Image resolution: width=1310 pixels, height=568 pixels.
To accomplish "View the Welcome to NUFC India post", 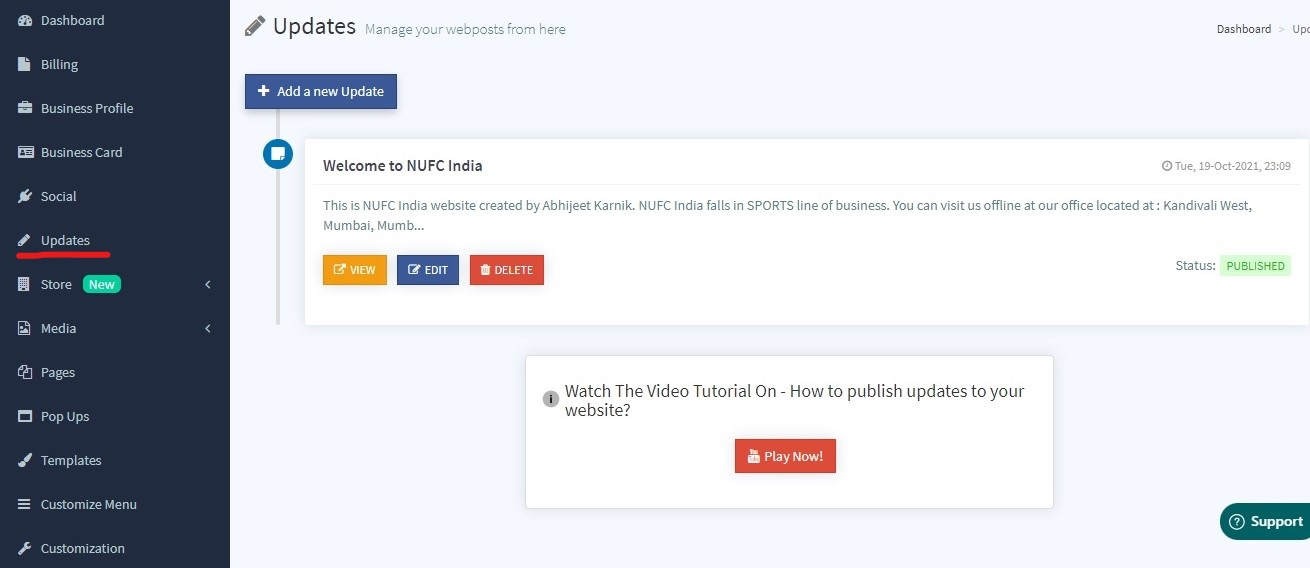I will [x=355, y=270].
